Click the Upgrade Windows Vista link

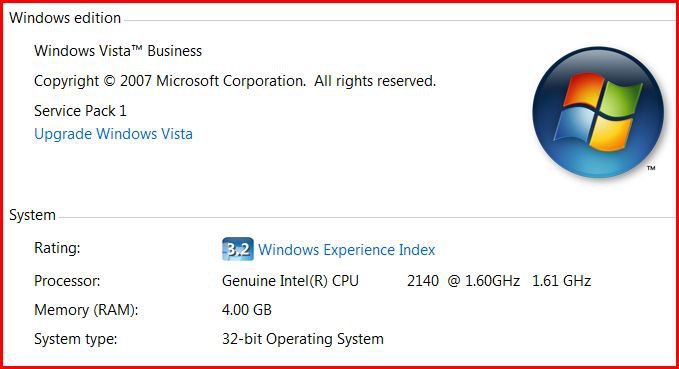point(113,134)
